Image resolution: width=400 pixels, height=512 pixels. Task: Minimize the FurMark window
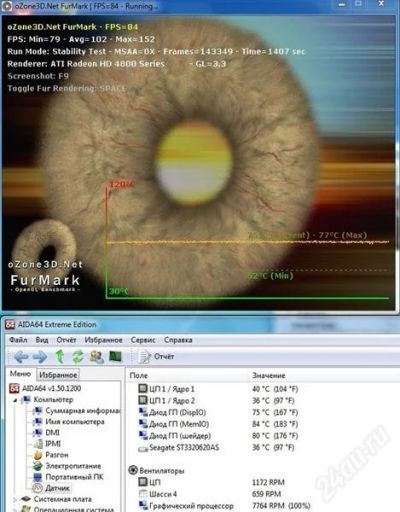coord(342,5)
